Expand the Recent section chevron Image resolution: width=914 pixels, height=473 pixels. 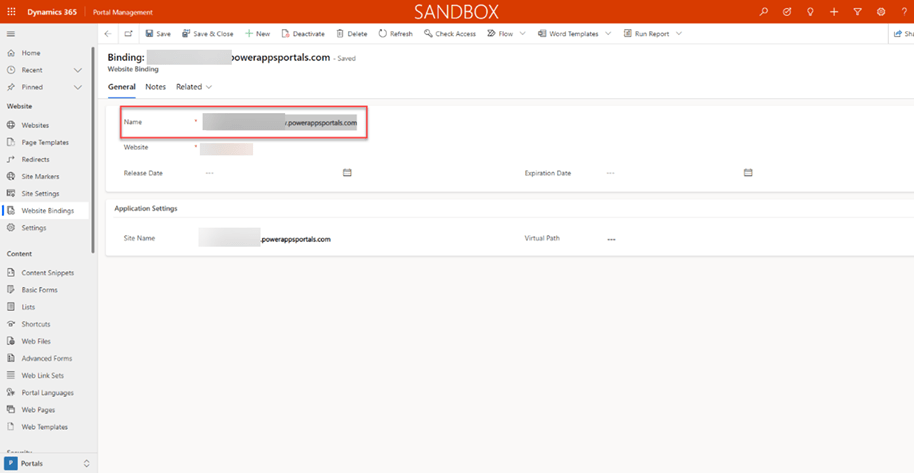click(78, 70)
